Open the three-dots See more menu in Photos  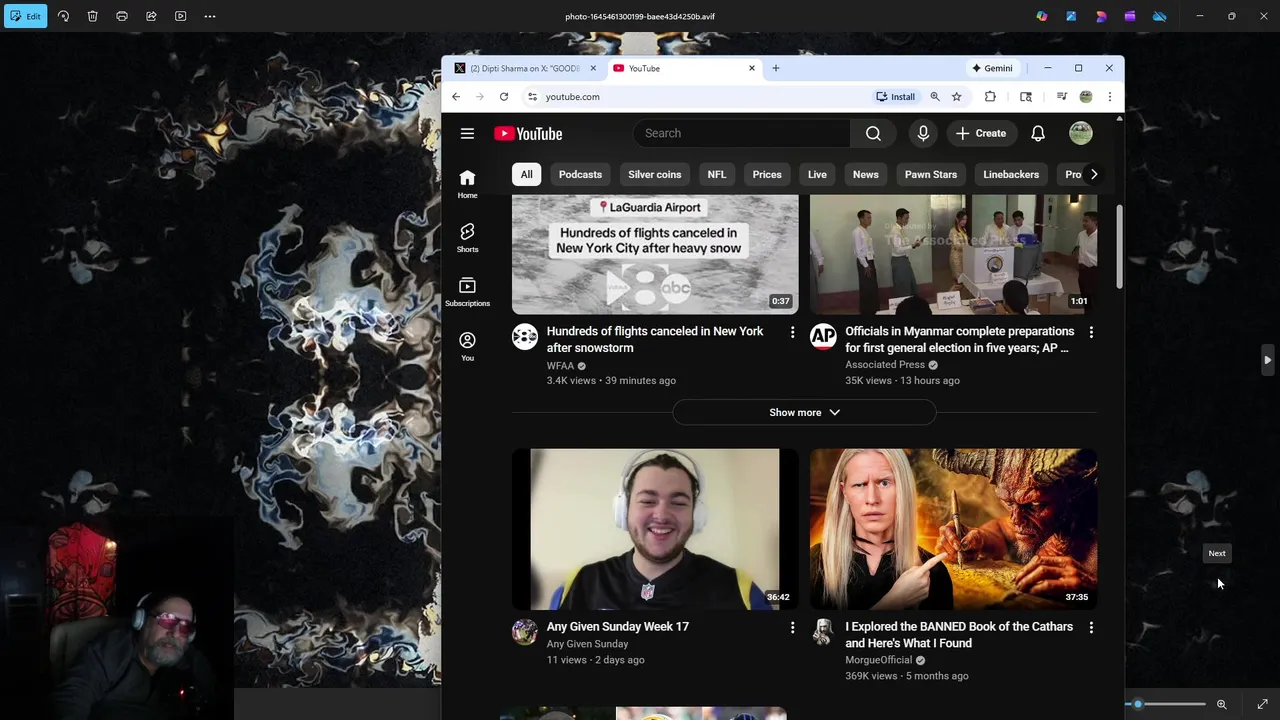click(210, 16)
